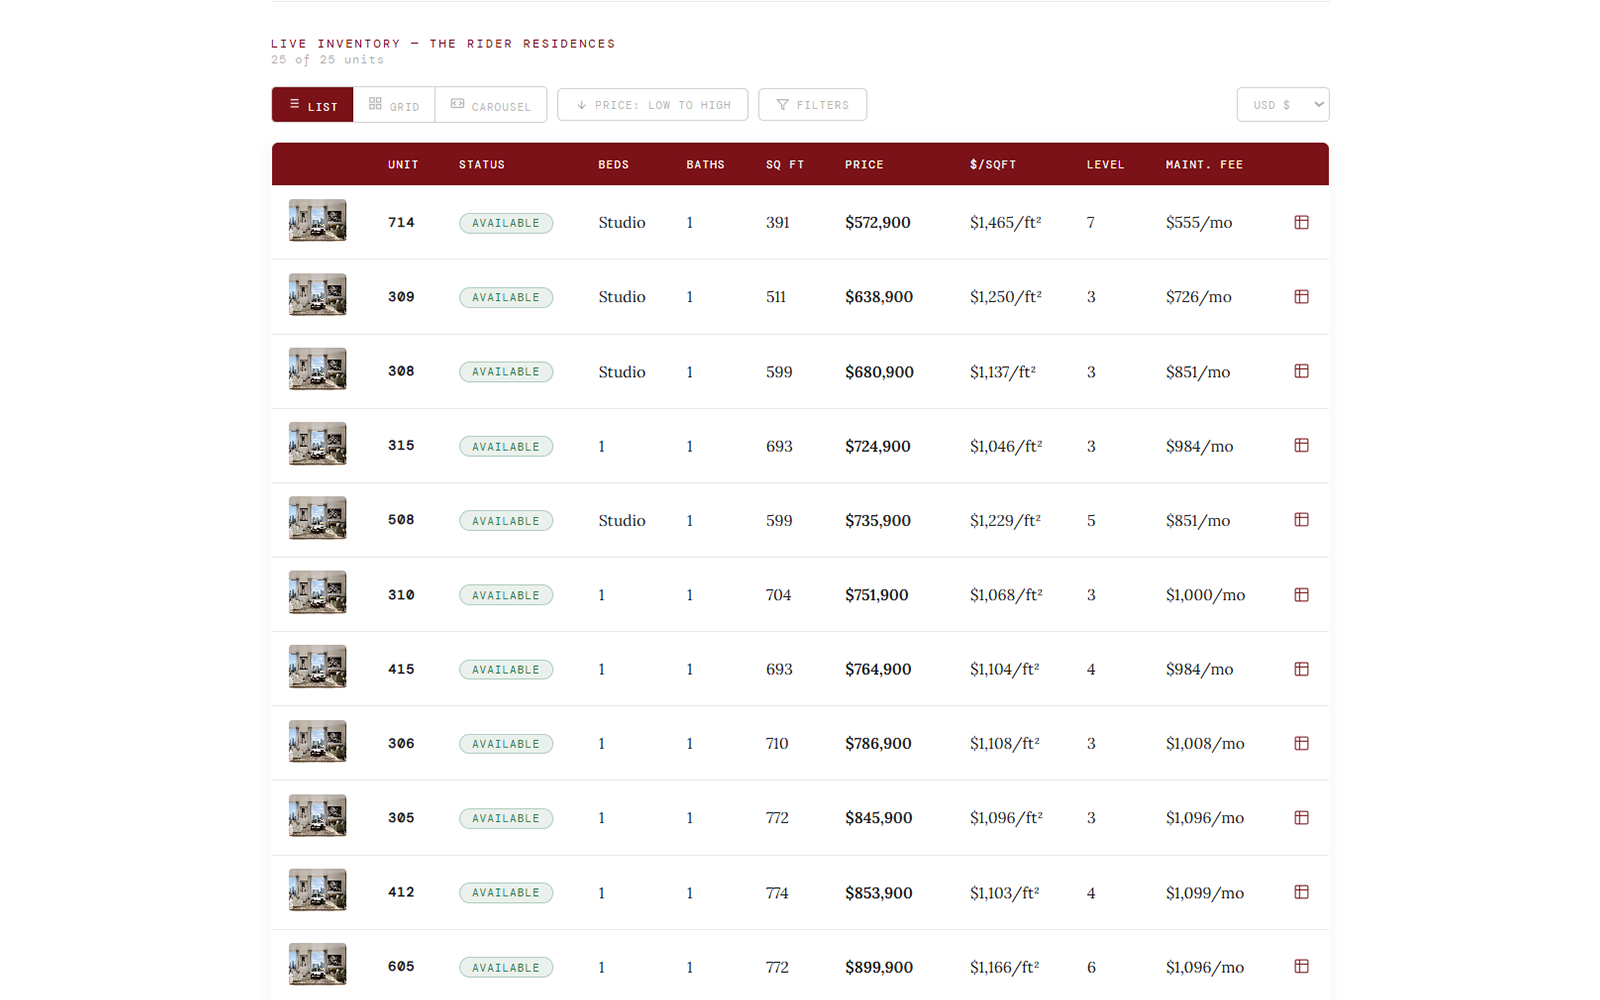1600x1000 pixels.
Task: Open thumbnail image of unit 310
Action: click(x=318, y=592)
